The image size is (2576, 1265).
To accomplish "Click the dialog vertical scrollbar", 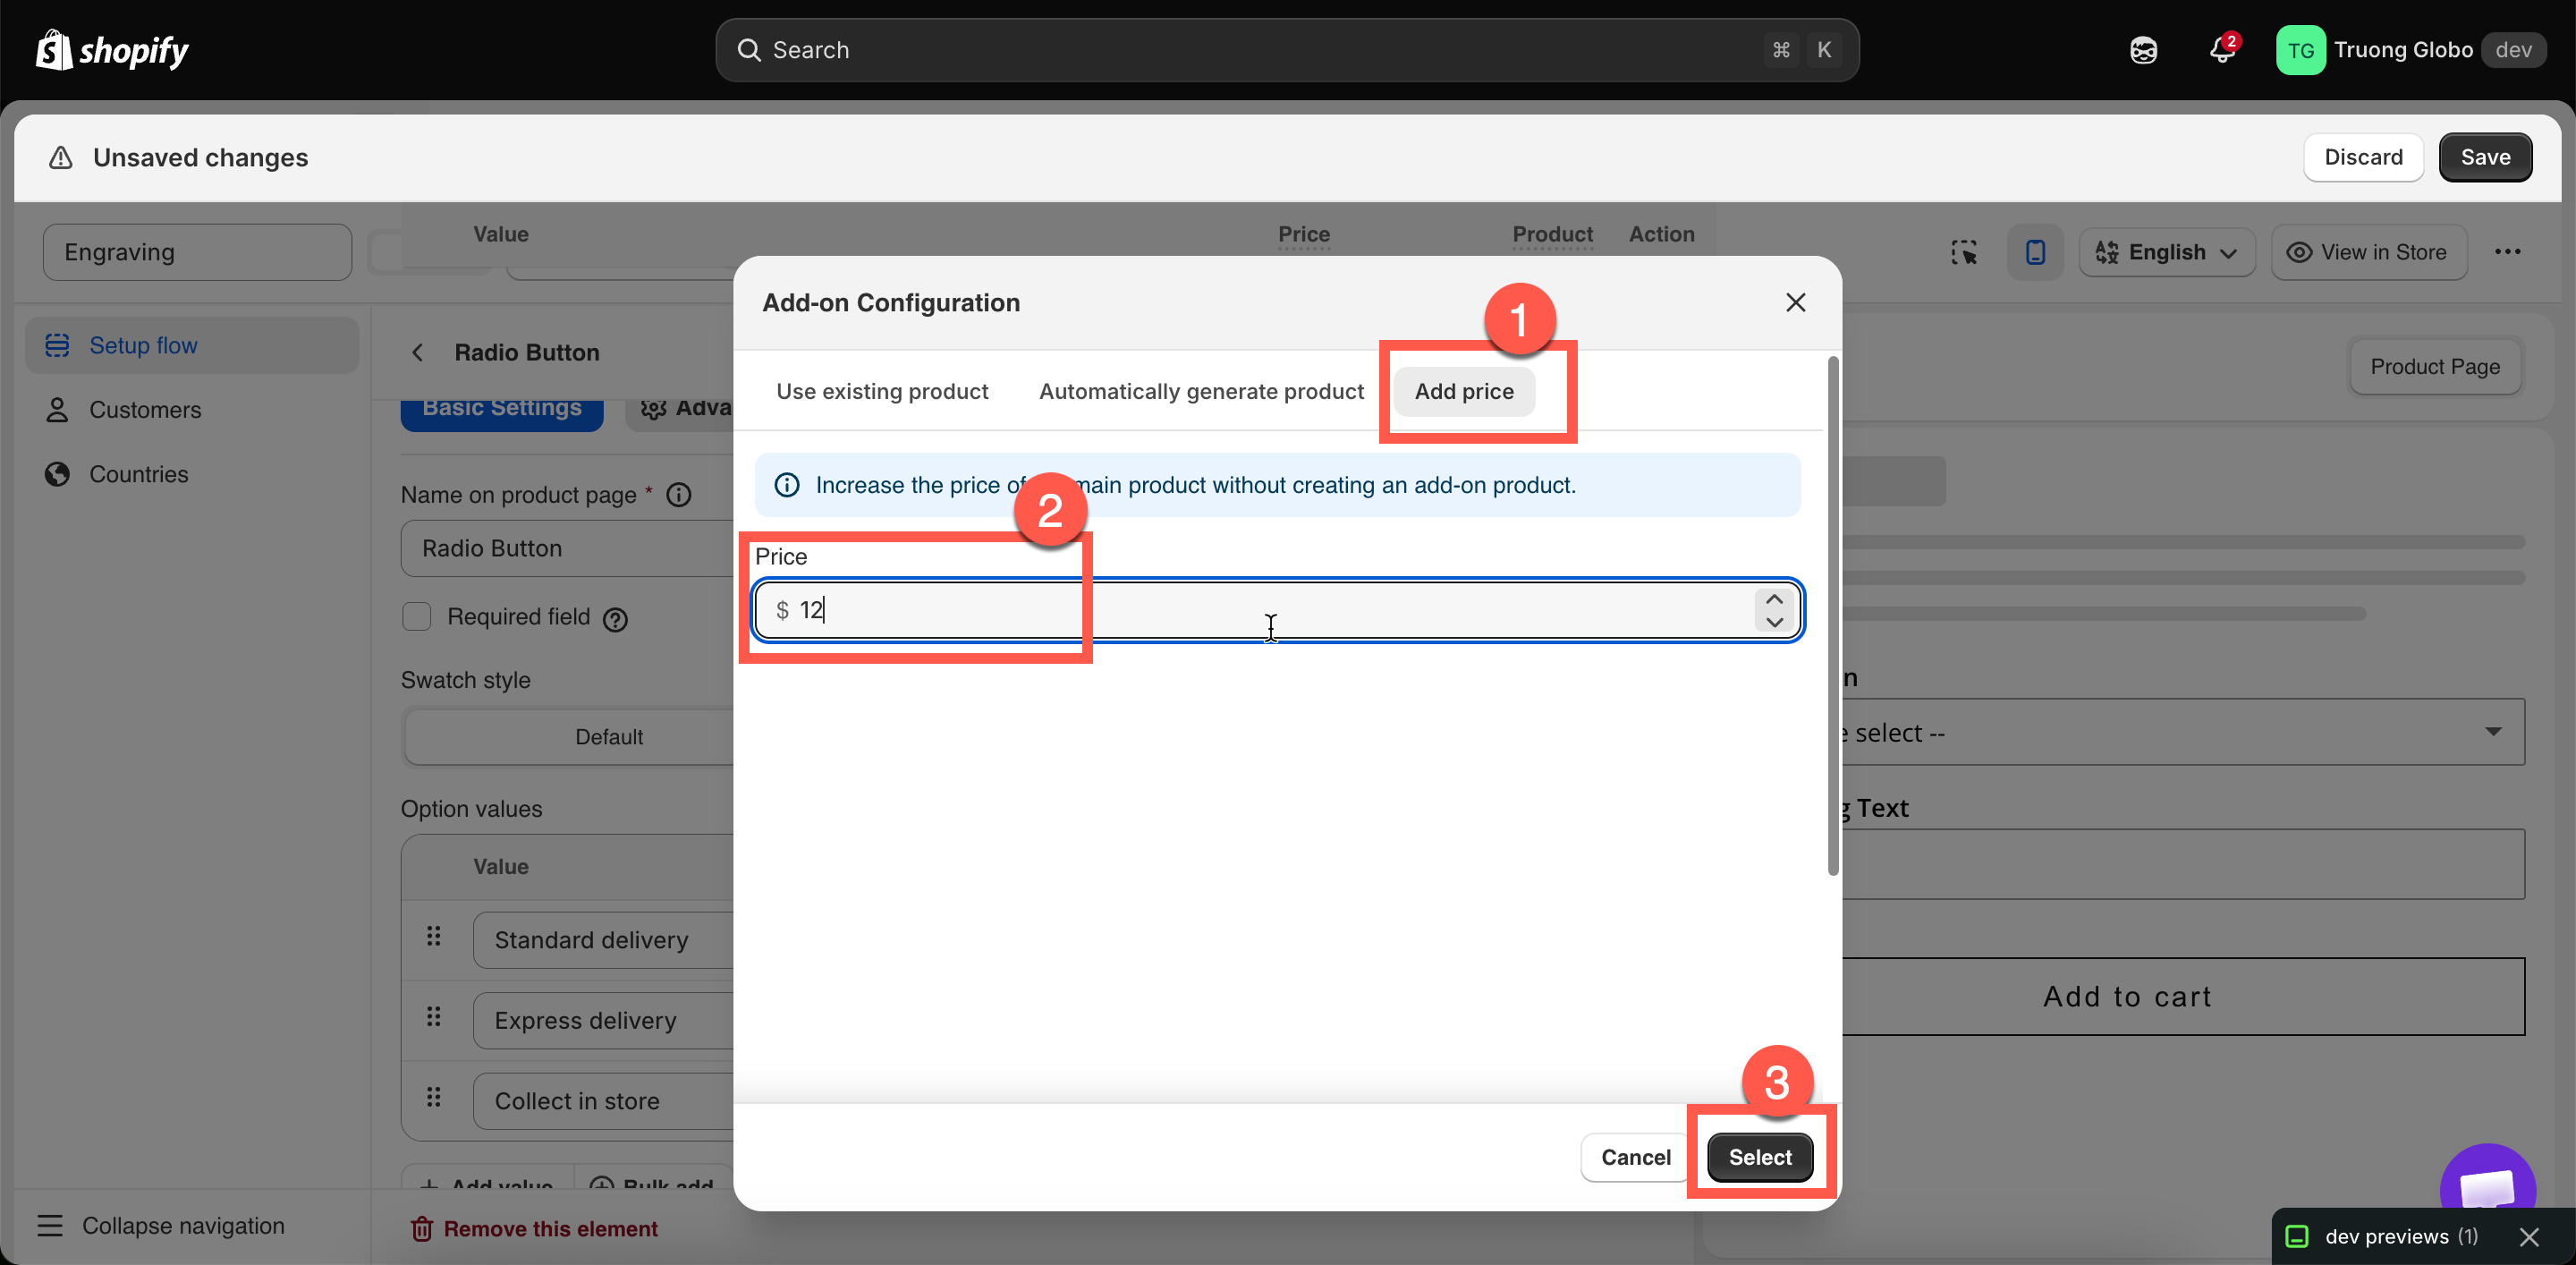I will (x=1832, y=615).
